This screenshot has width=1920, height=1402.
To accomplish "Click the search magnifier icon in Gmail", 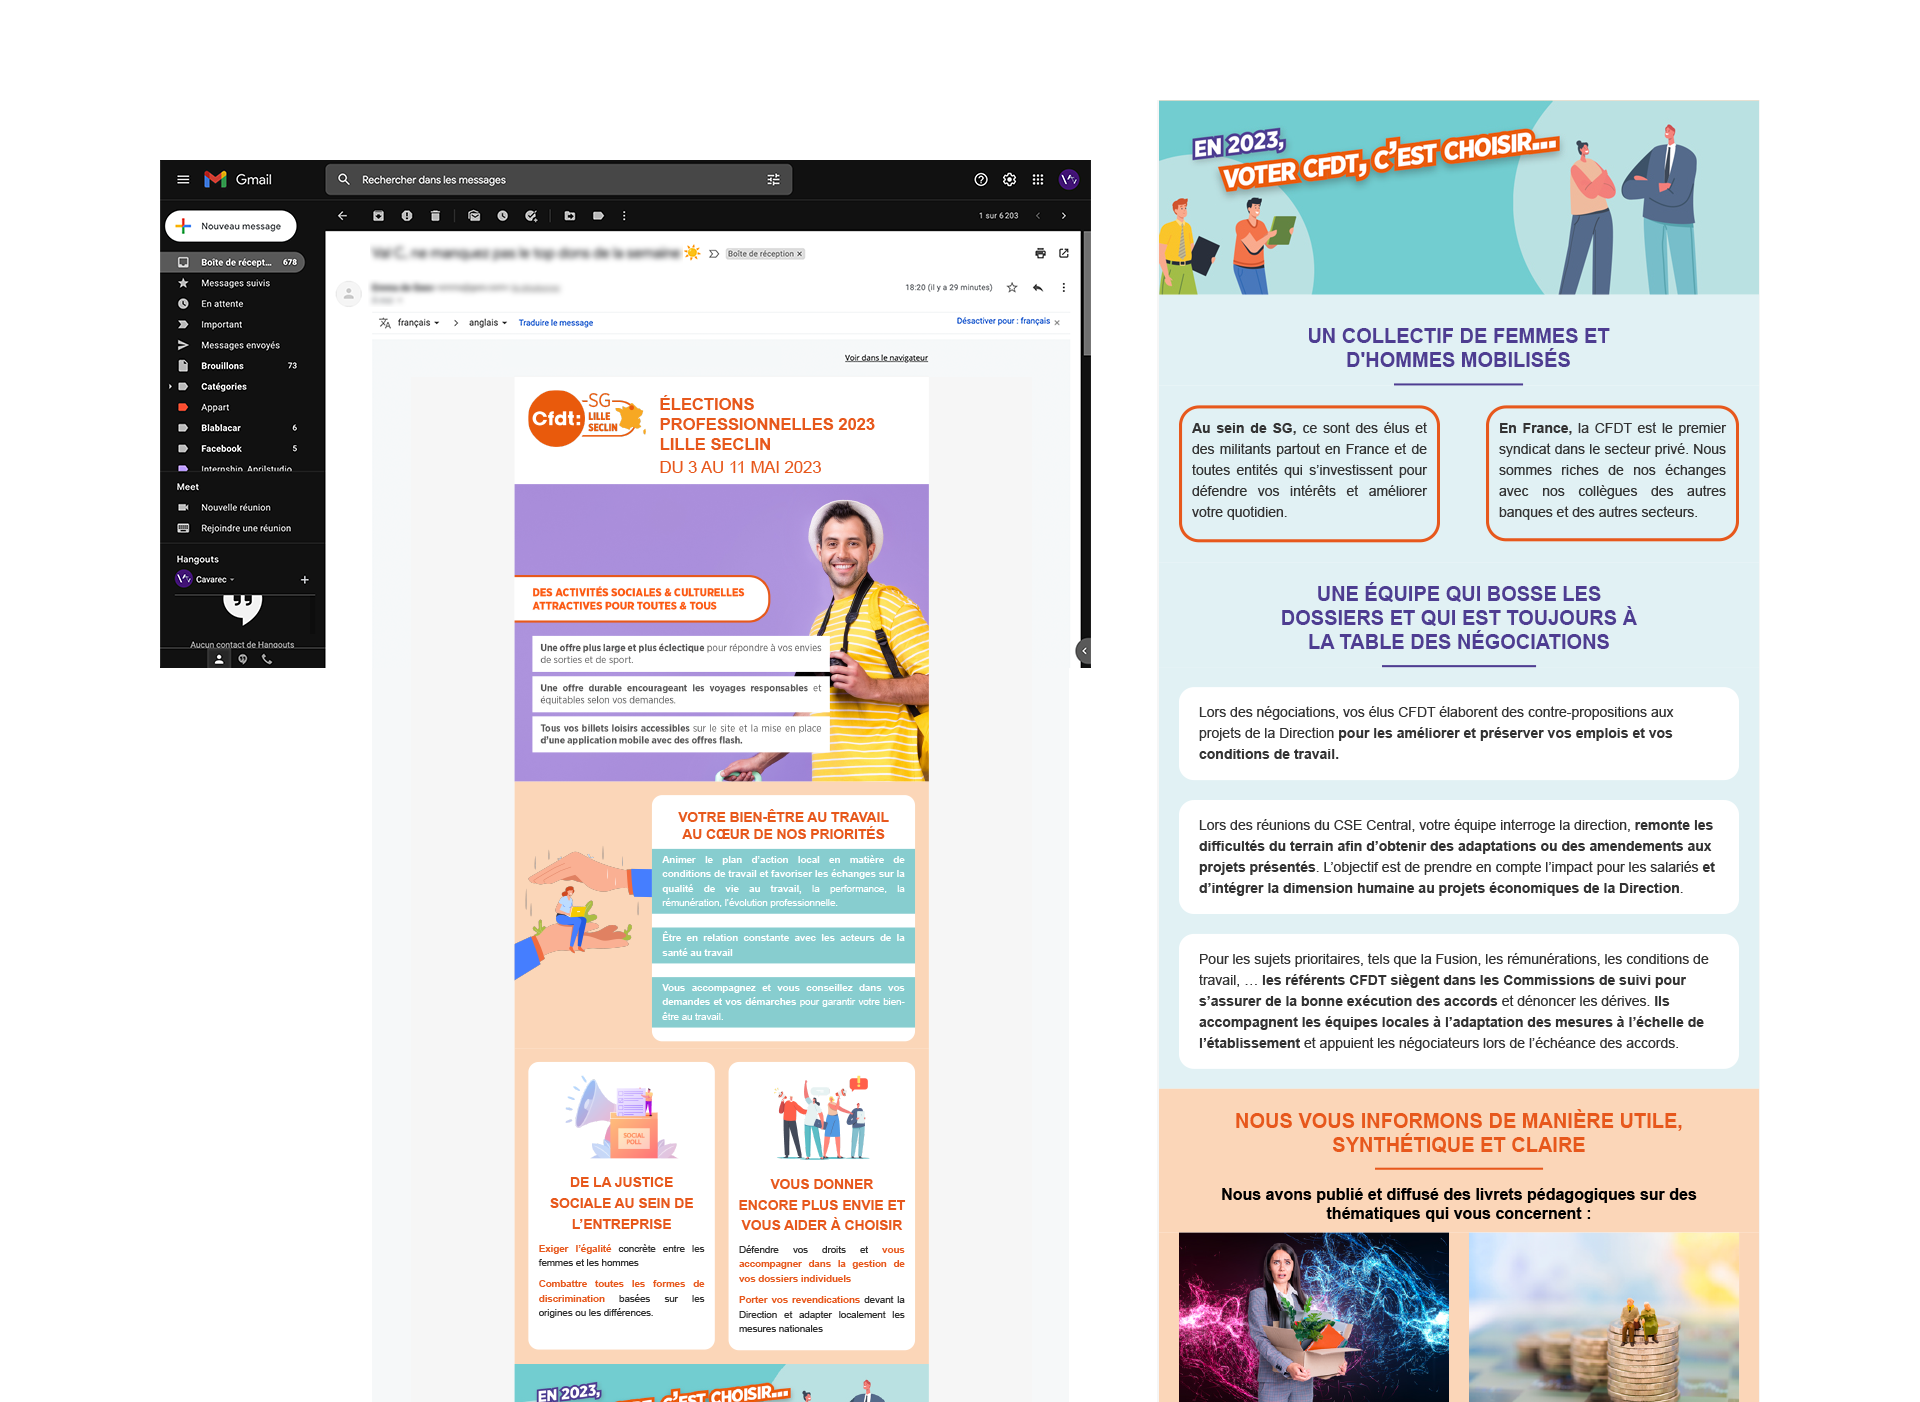I will click(x=344, y=180).
